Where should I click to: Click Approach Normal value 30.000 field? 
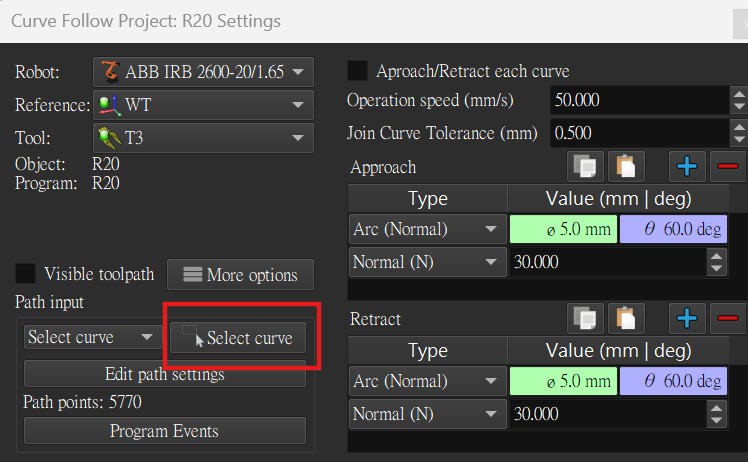608,262
